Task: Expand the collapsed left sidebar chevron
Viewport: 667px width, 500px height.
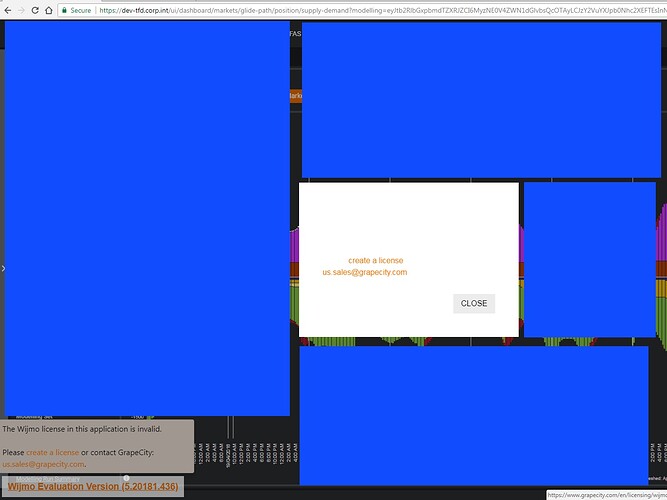Action: point(3,268)
